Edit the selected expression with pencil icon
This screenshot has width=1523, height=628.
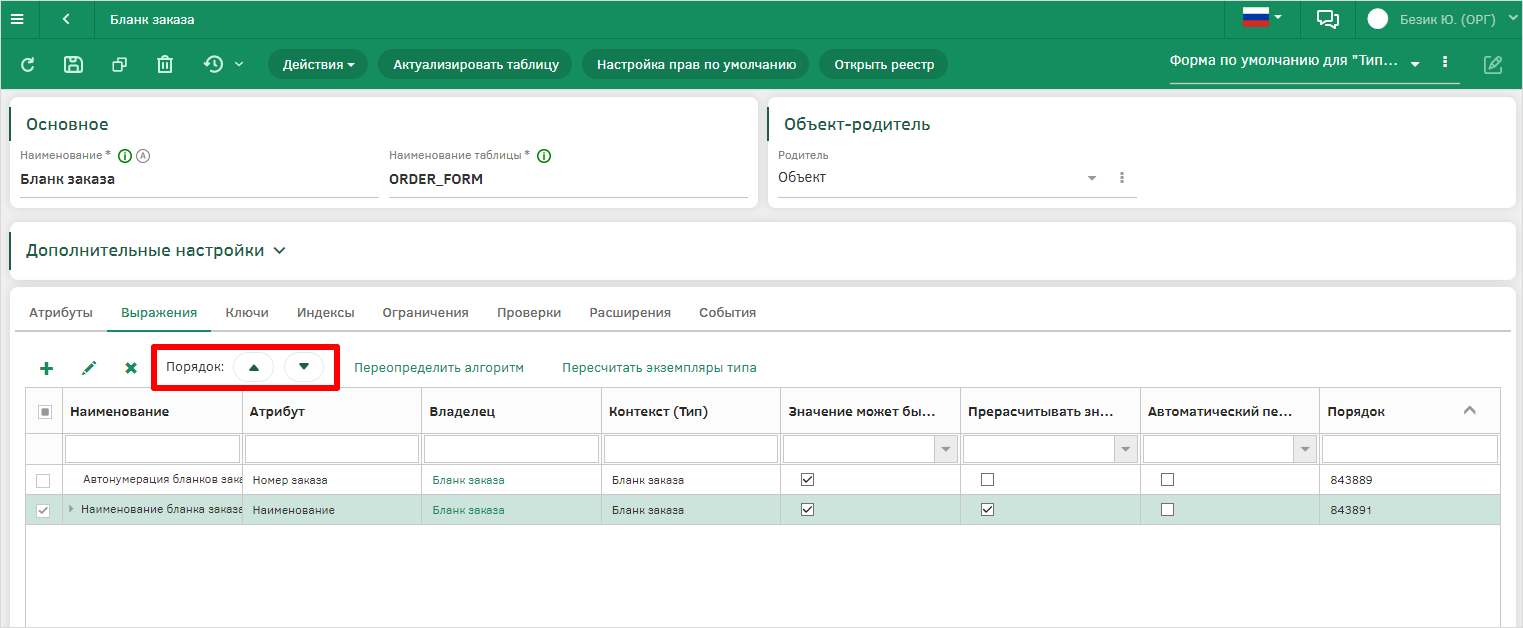coord(89,368)
